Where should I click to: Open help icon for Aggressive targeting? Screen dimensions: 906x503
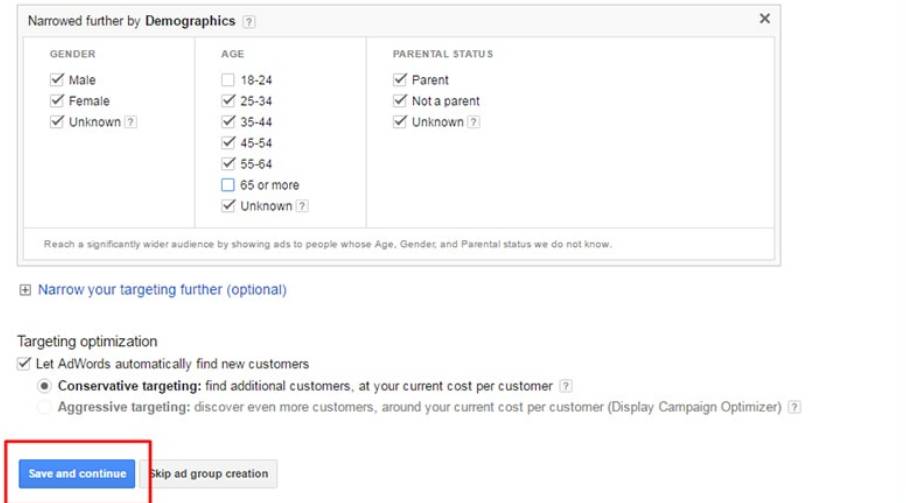tap(794, 407)
